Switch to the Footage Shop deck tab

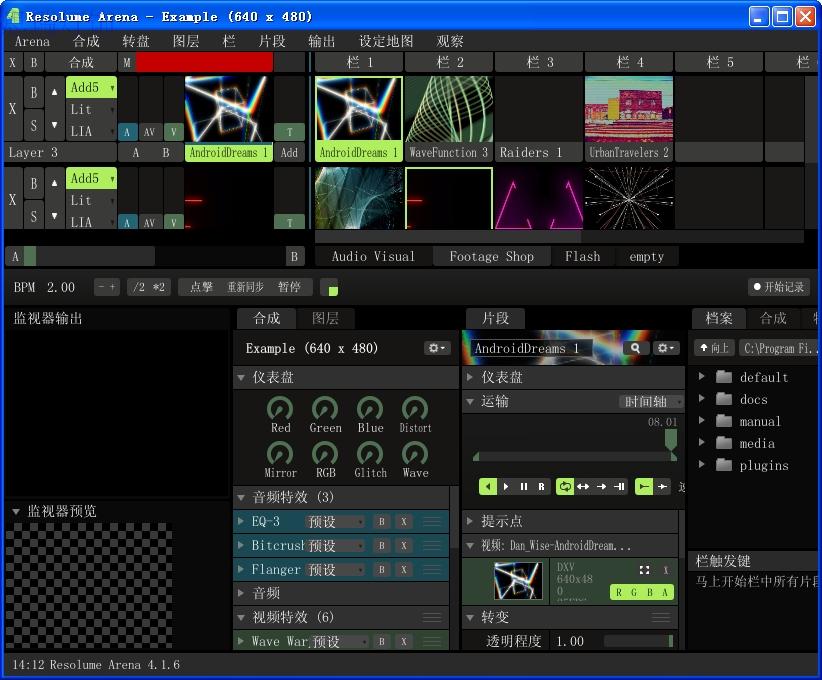(491, 256)
